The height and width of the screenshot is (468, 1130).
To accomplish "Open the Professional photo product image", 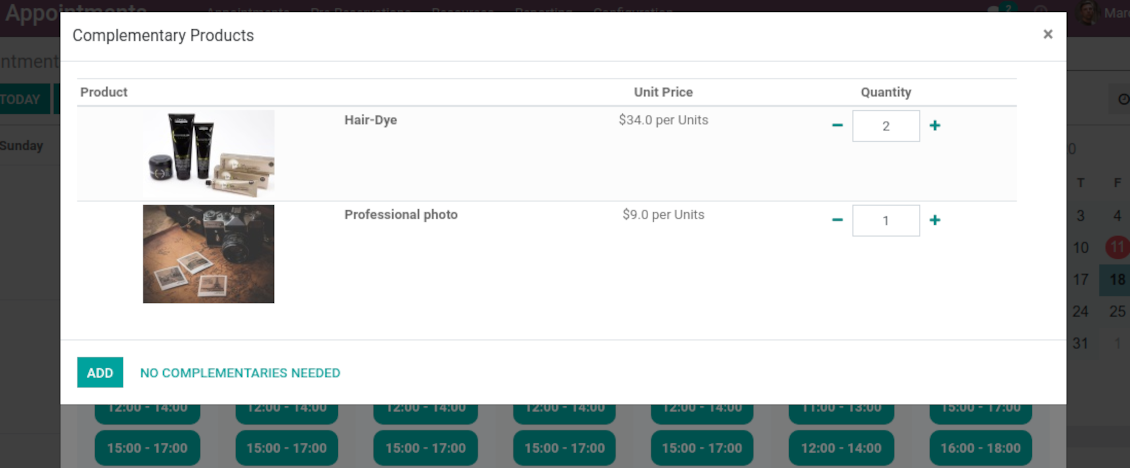I will pos(208,254).
